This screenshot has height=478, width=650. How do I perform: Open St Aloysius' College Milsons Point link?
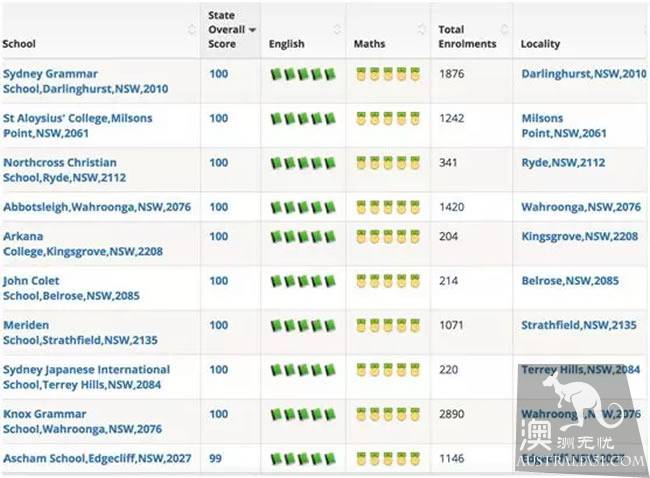pos(78,126)
